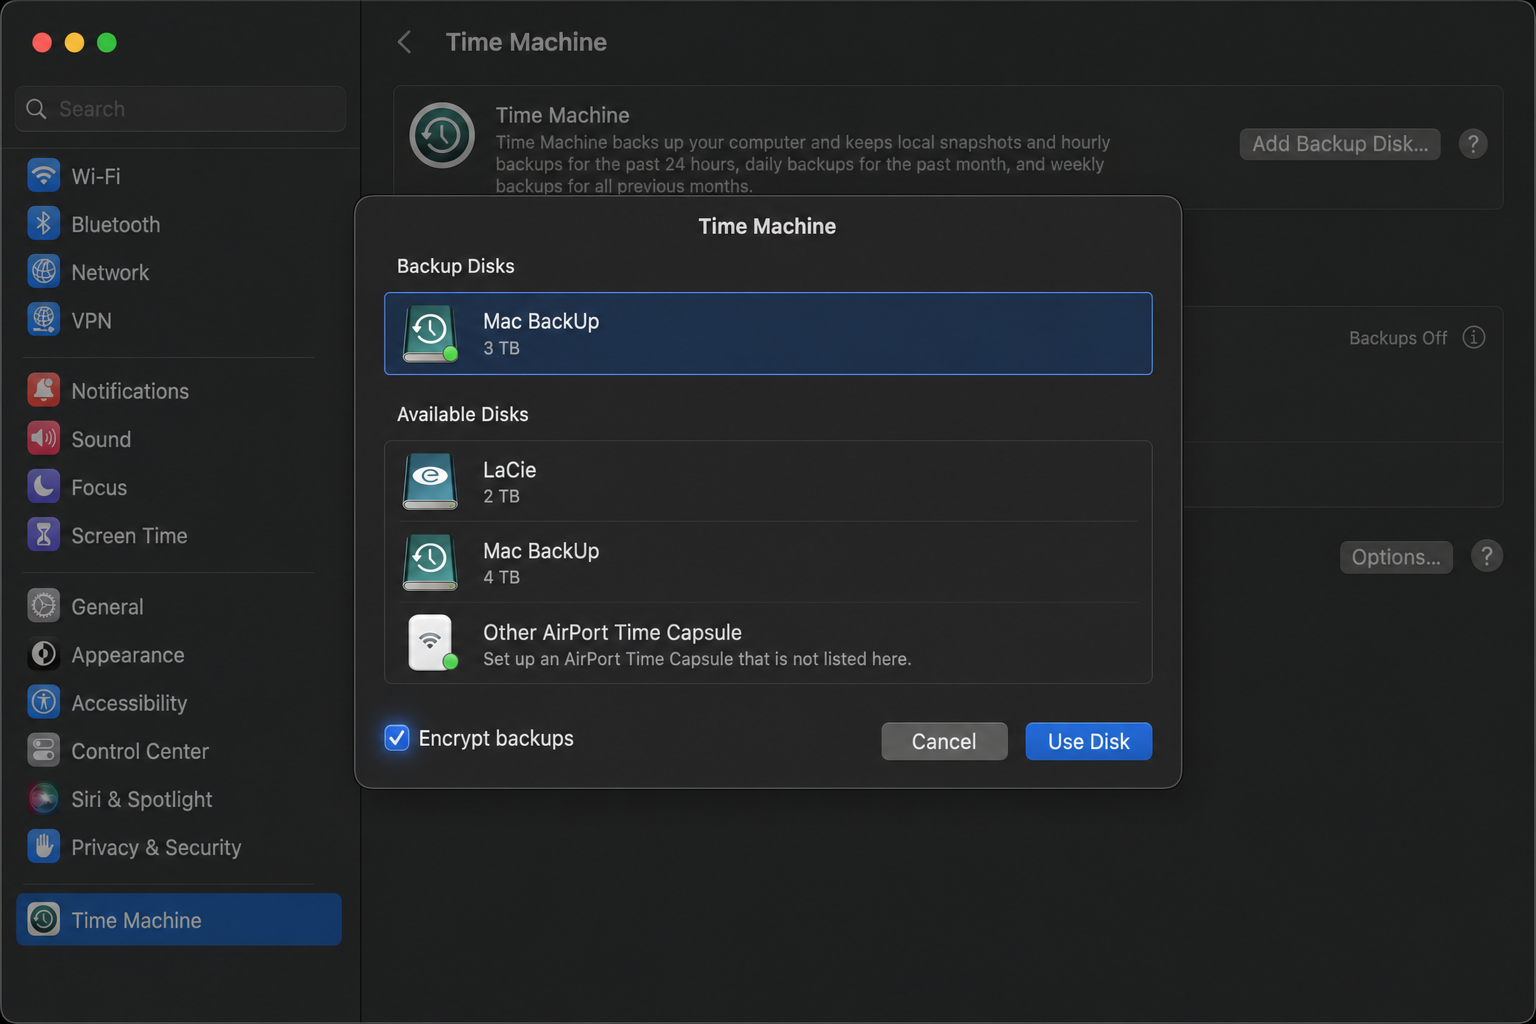This screenshot has height=1024, width=1536.
Task: Click the 3 TB Mac BackUp disk icon
Action: click(x=430, y=333)
